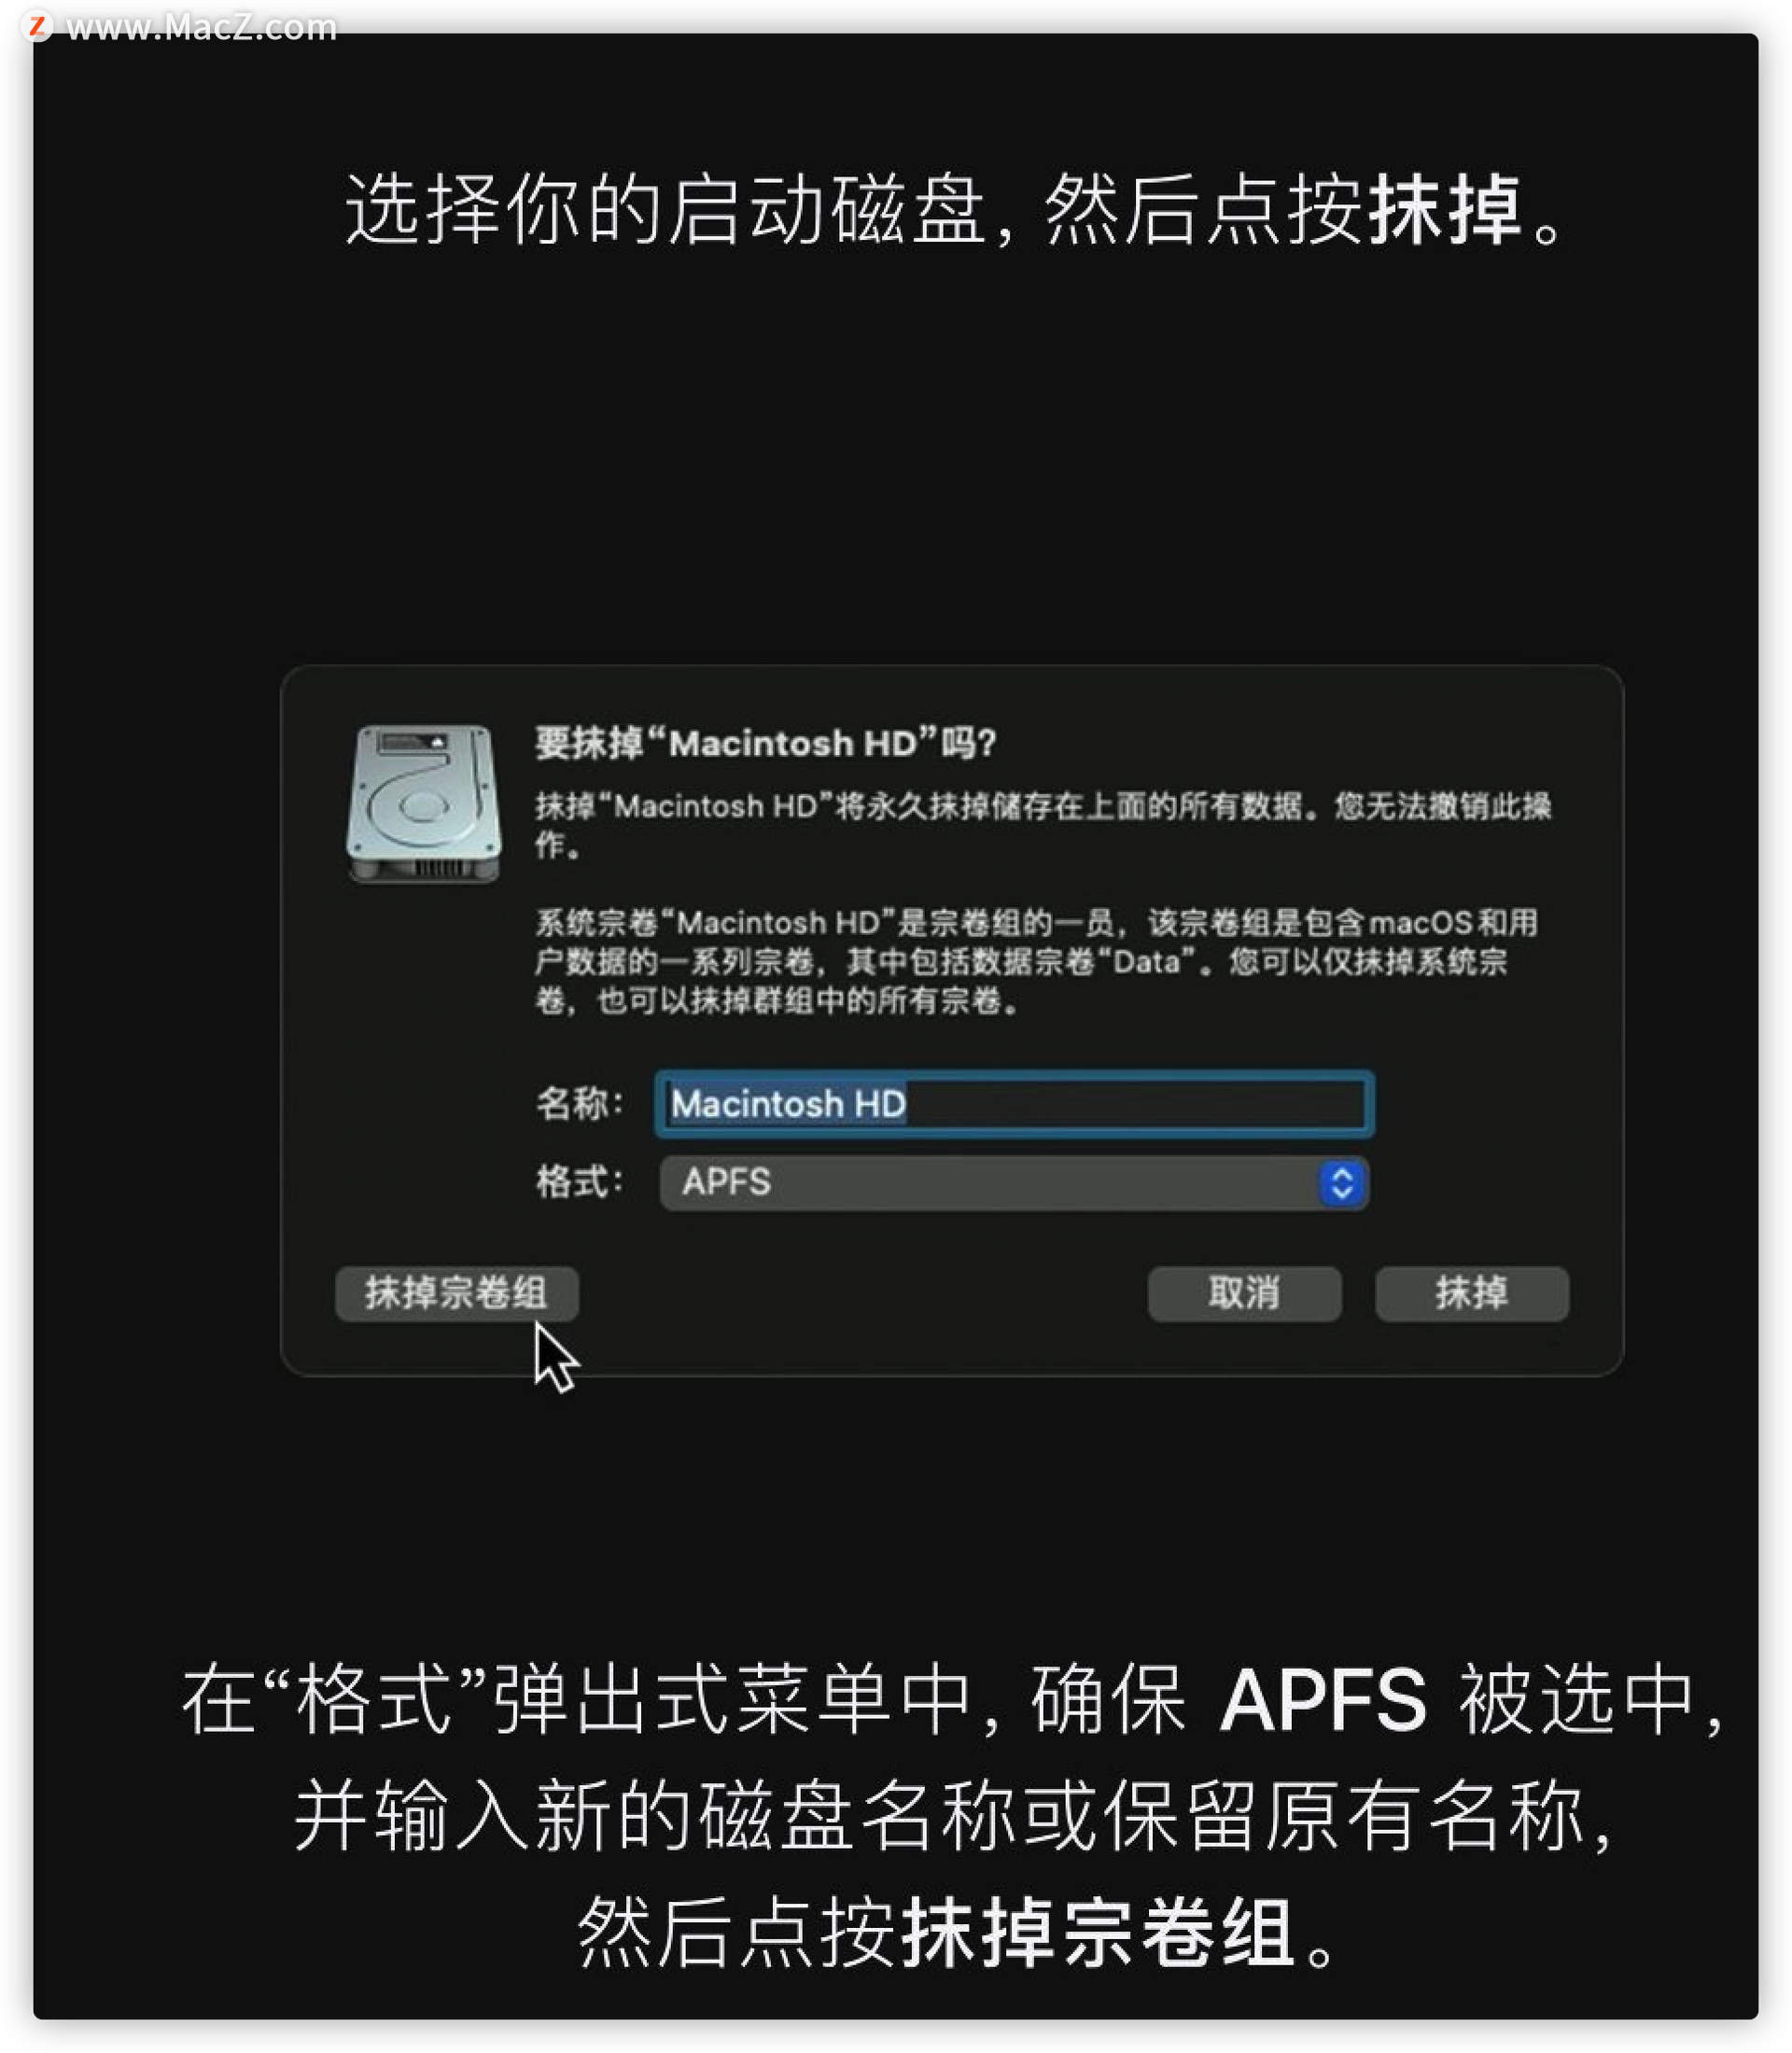Open the APFS format dropdown
Viewport: 1792px width, 2053px height.
1013,1183
